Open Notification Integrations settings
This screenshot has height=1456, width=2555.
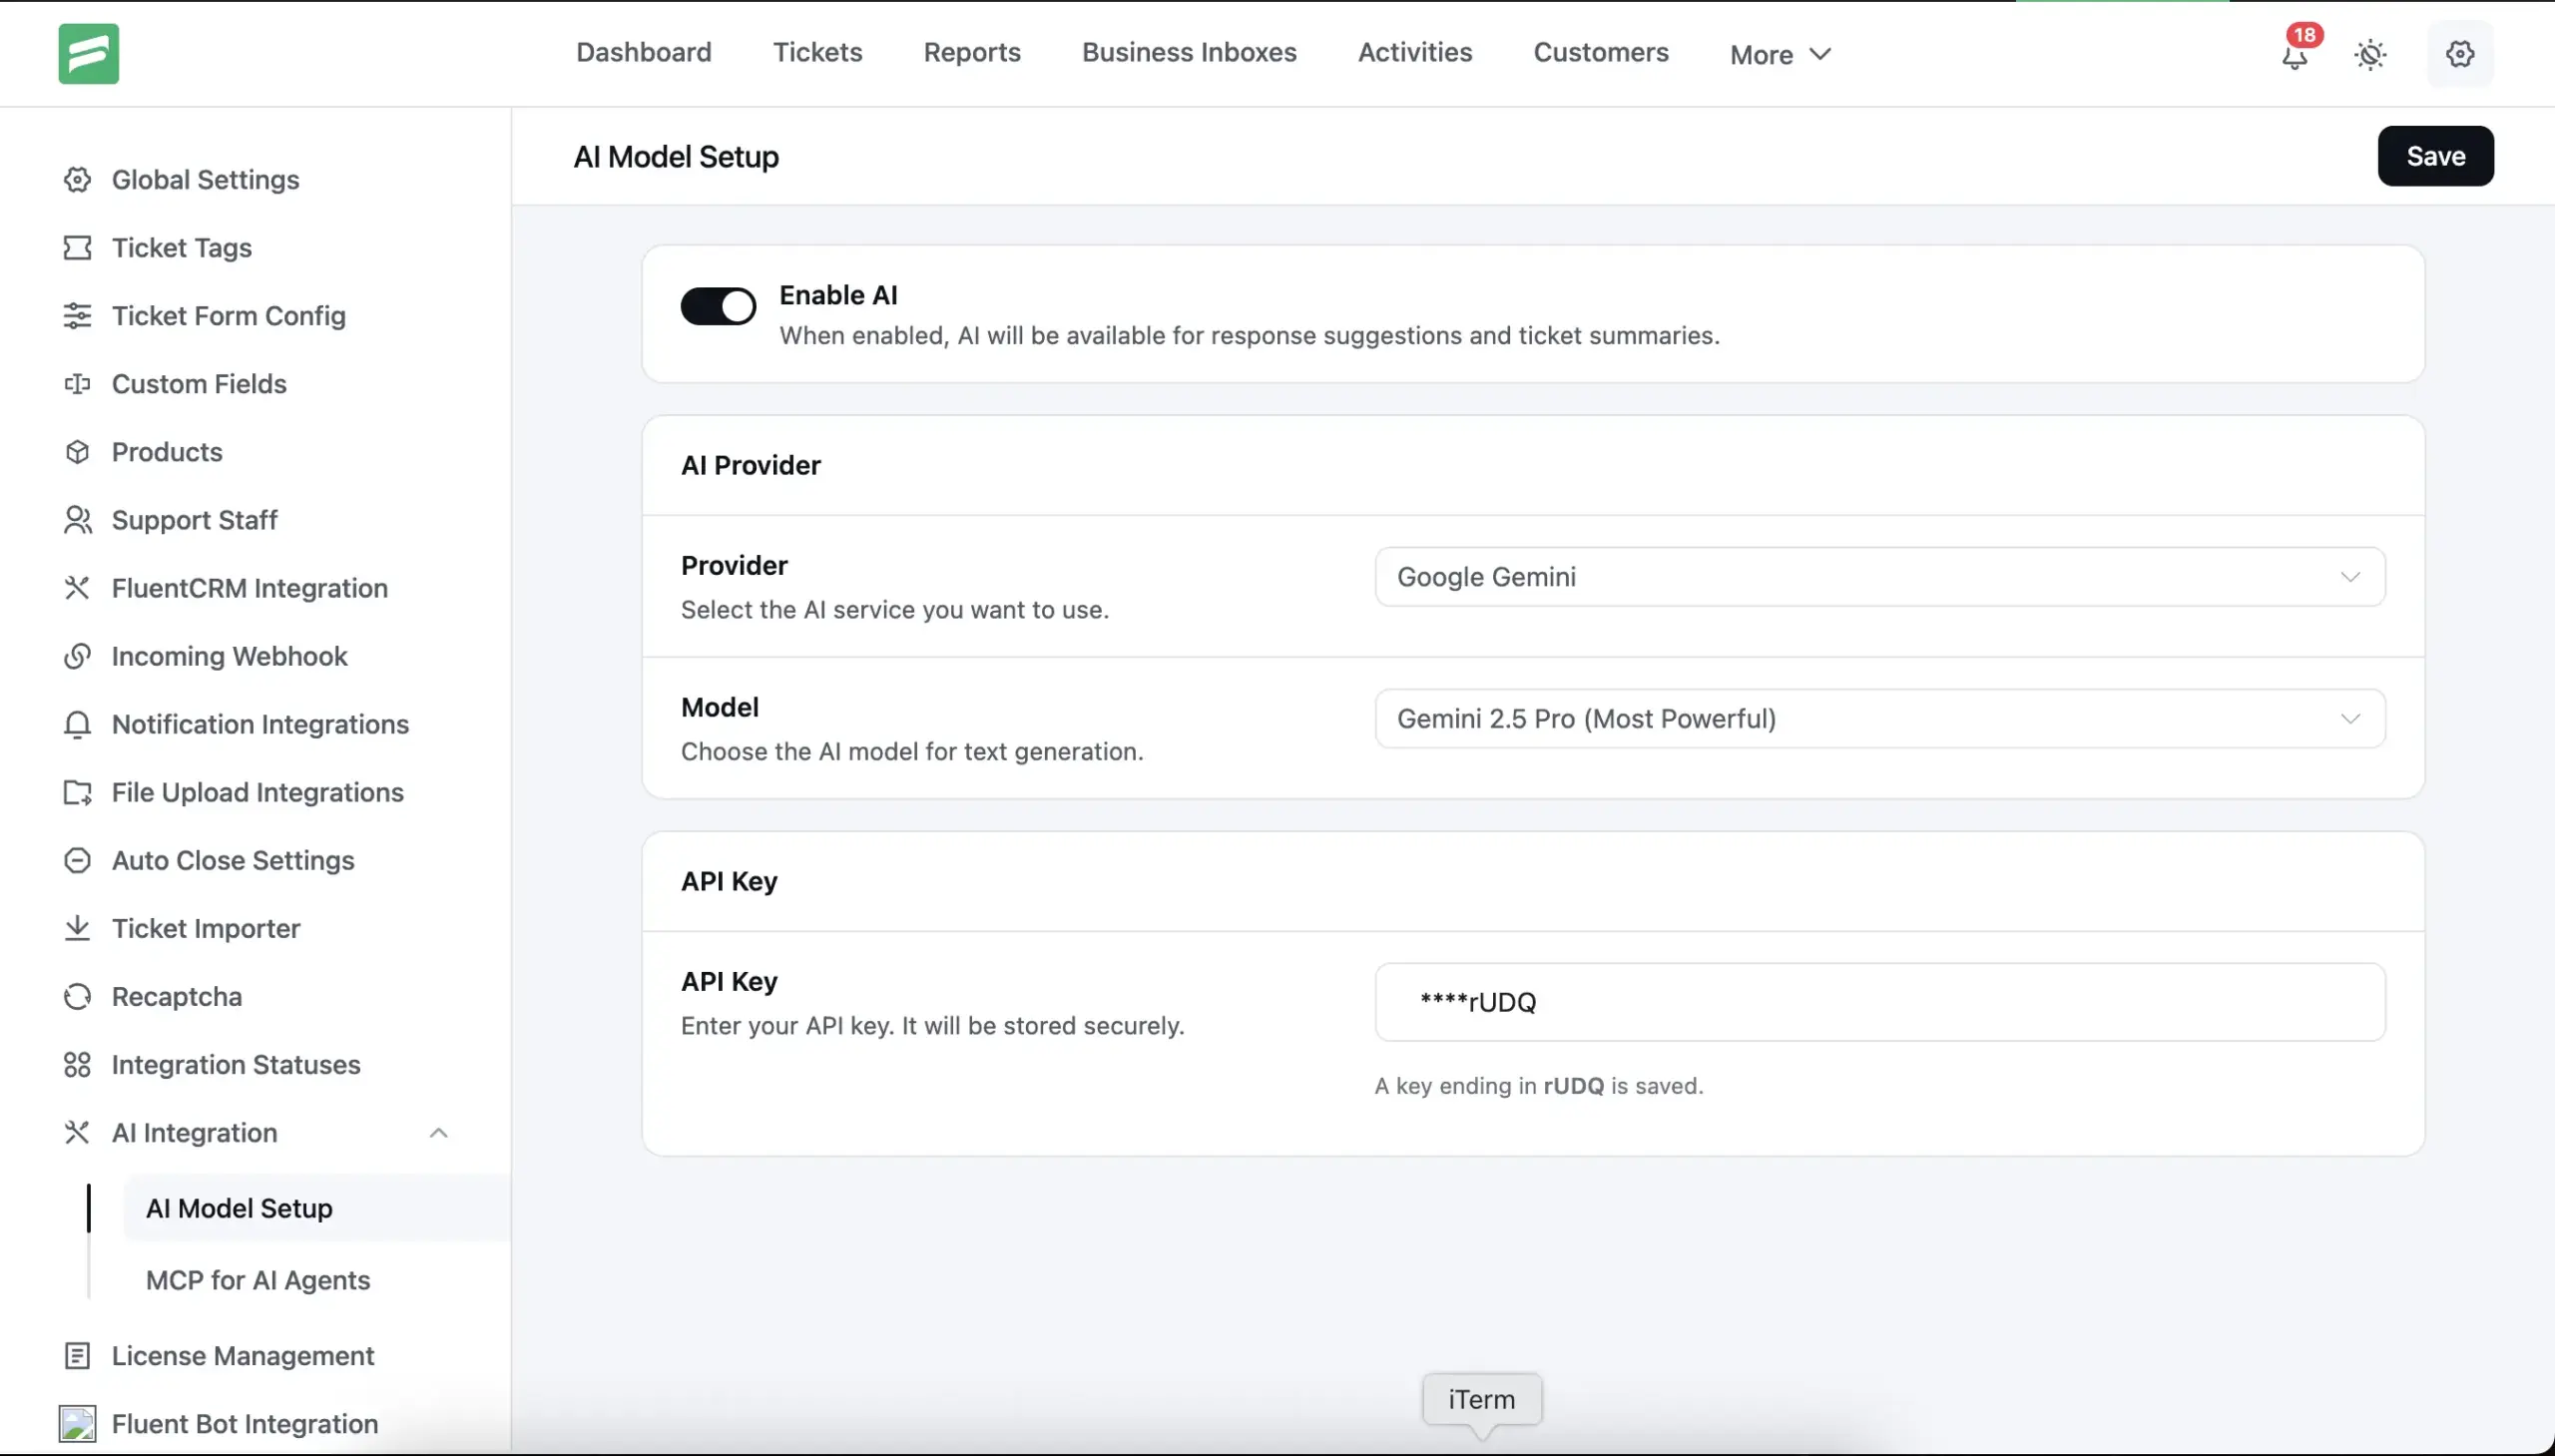[x=260, y=724]
